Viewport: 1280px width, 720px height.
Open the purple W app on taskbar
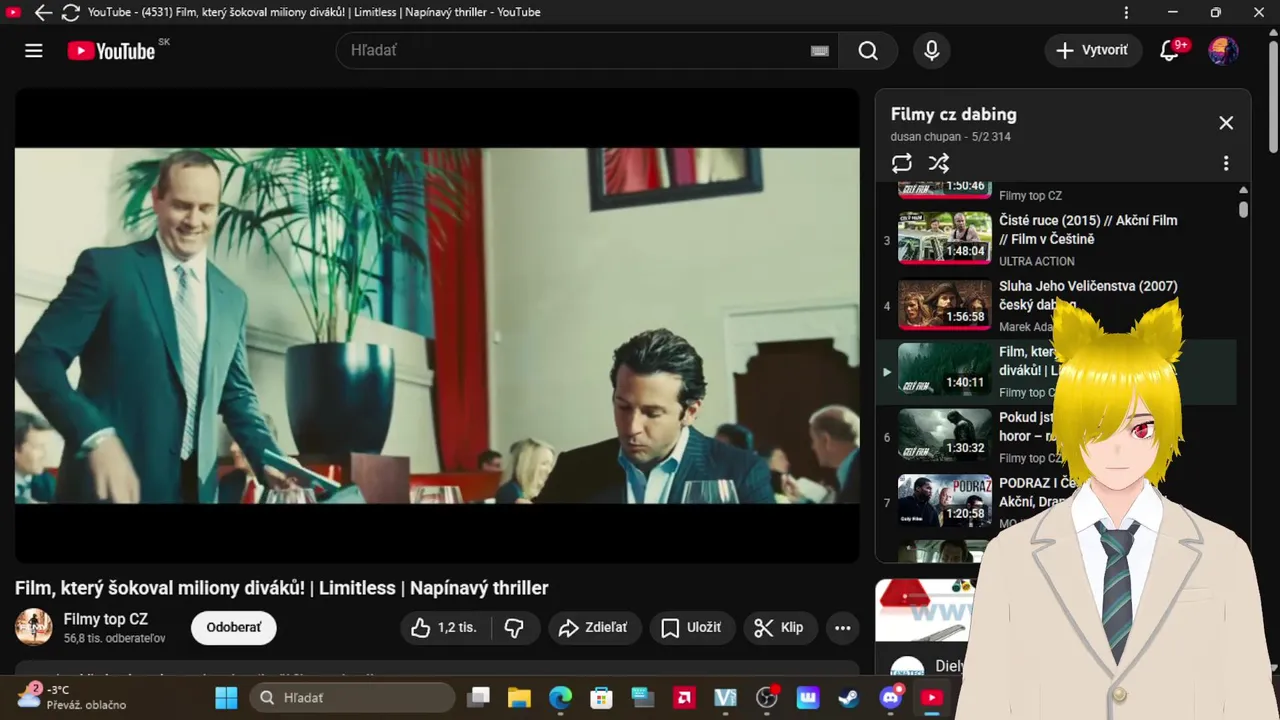tap(807, 698)
